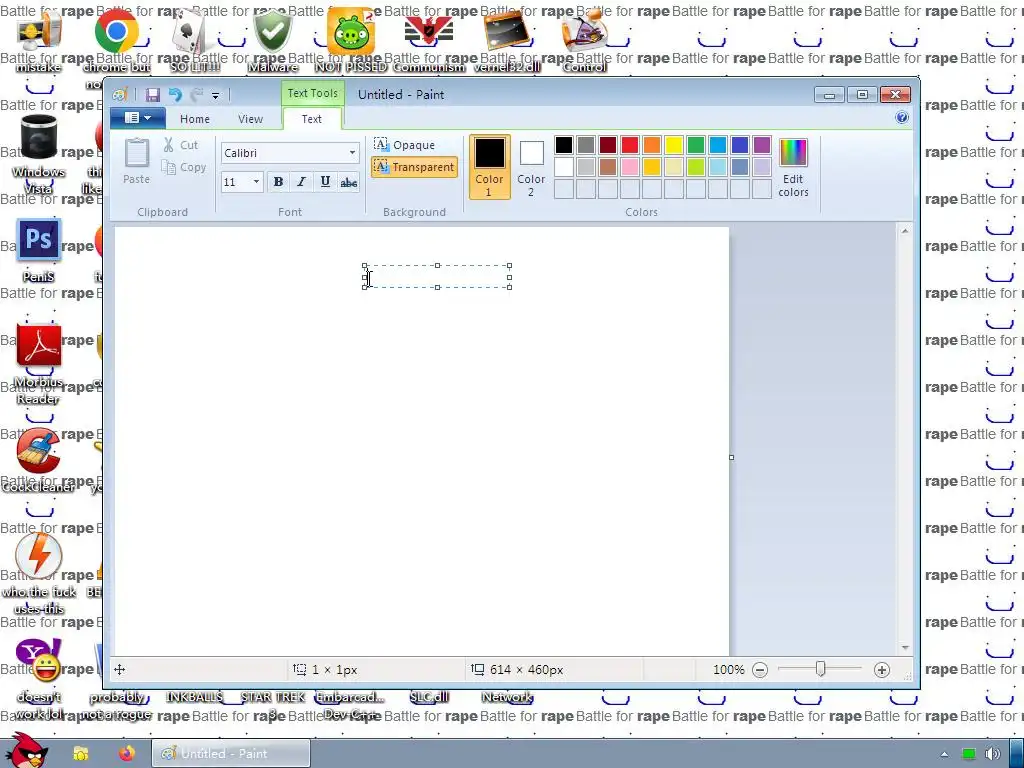1024x768 pixels.
Task: Click the Copy button in Clipboard group
Action: pyautogui.click(x=184, y=167)
